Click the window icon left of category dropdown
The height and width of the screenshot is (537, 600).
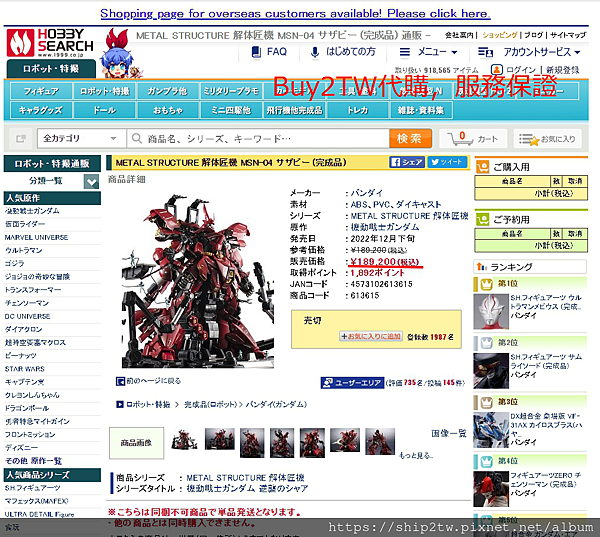tap(21, 139)
